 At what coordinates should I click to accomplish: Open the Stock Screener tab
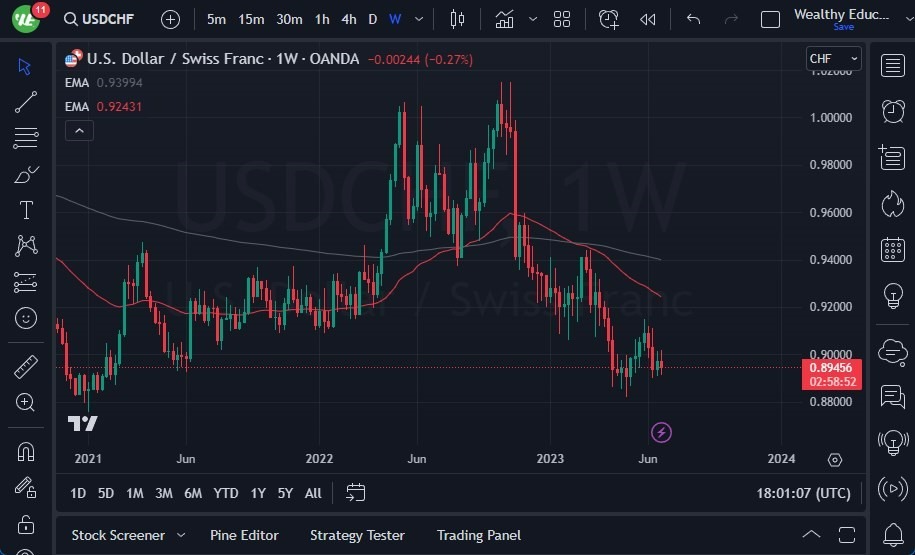tap(118, 535)
